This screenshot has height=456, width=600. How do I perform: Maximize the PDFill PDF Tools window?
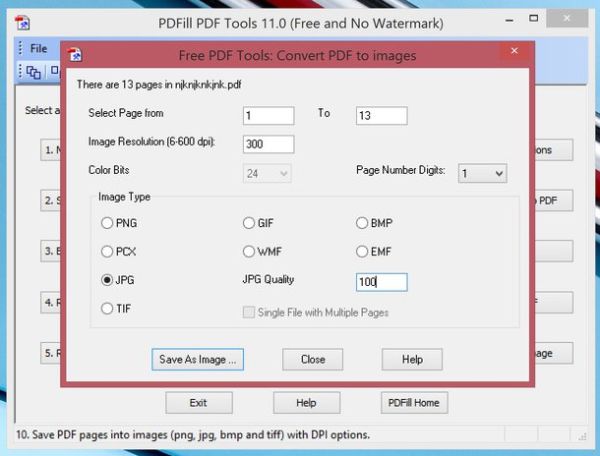click(x=533, y=18)
